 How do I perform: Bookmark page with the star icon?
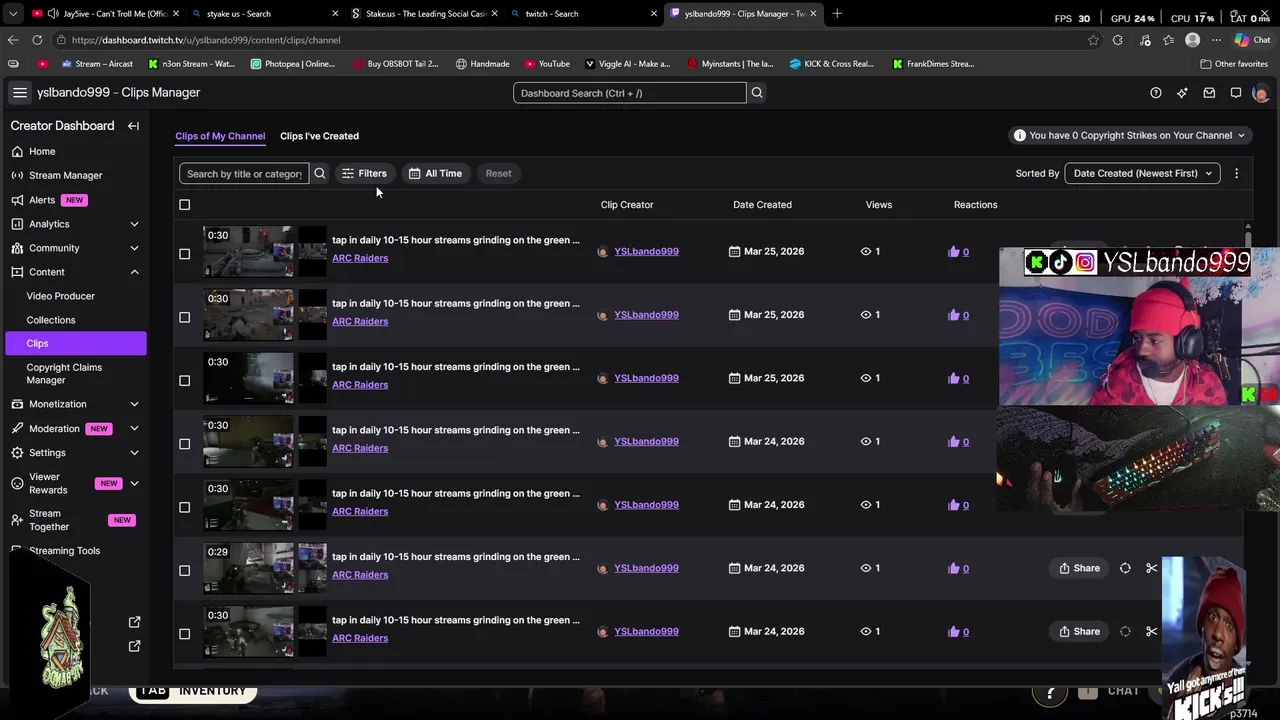point(1093,40)
